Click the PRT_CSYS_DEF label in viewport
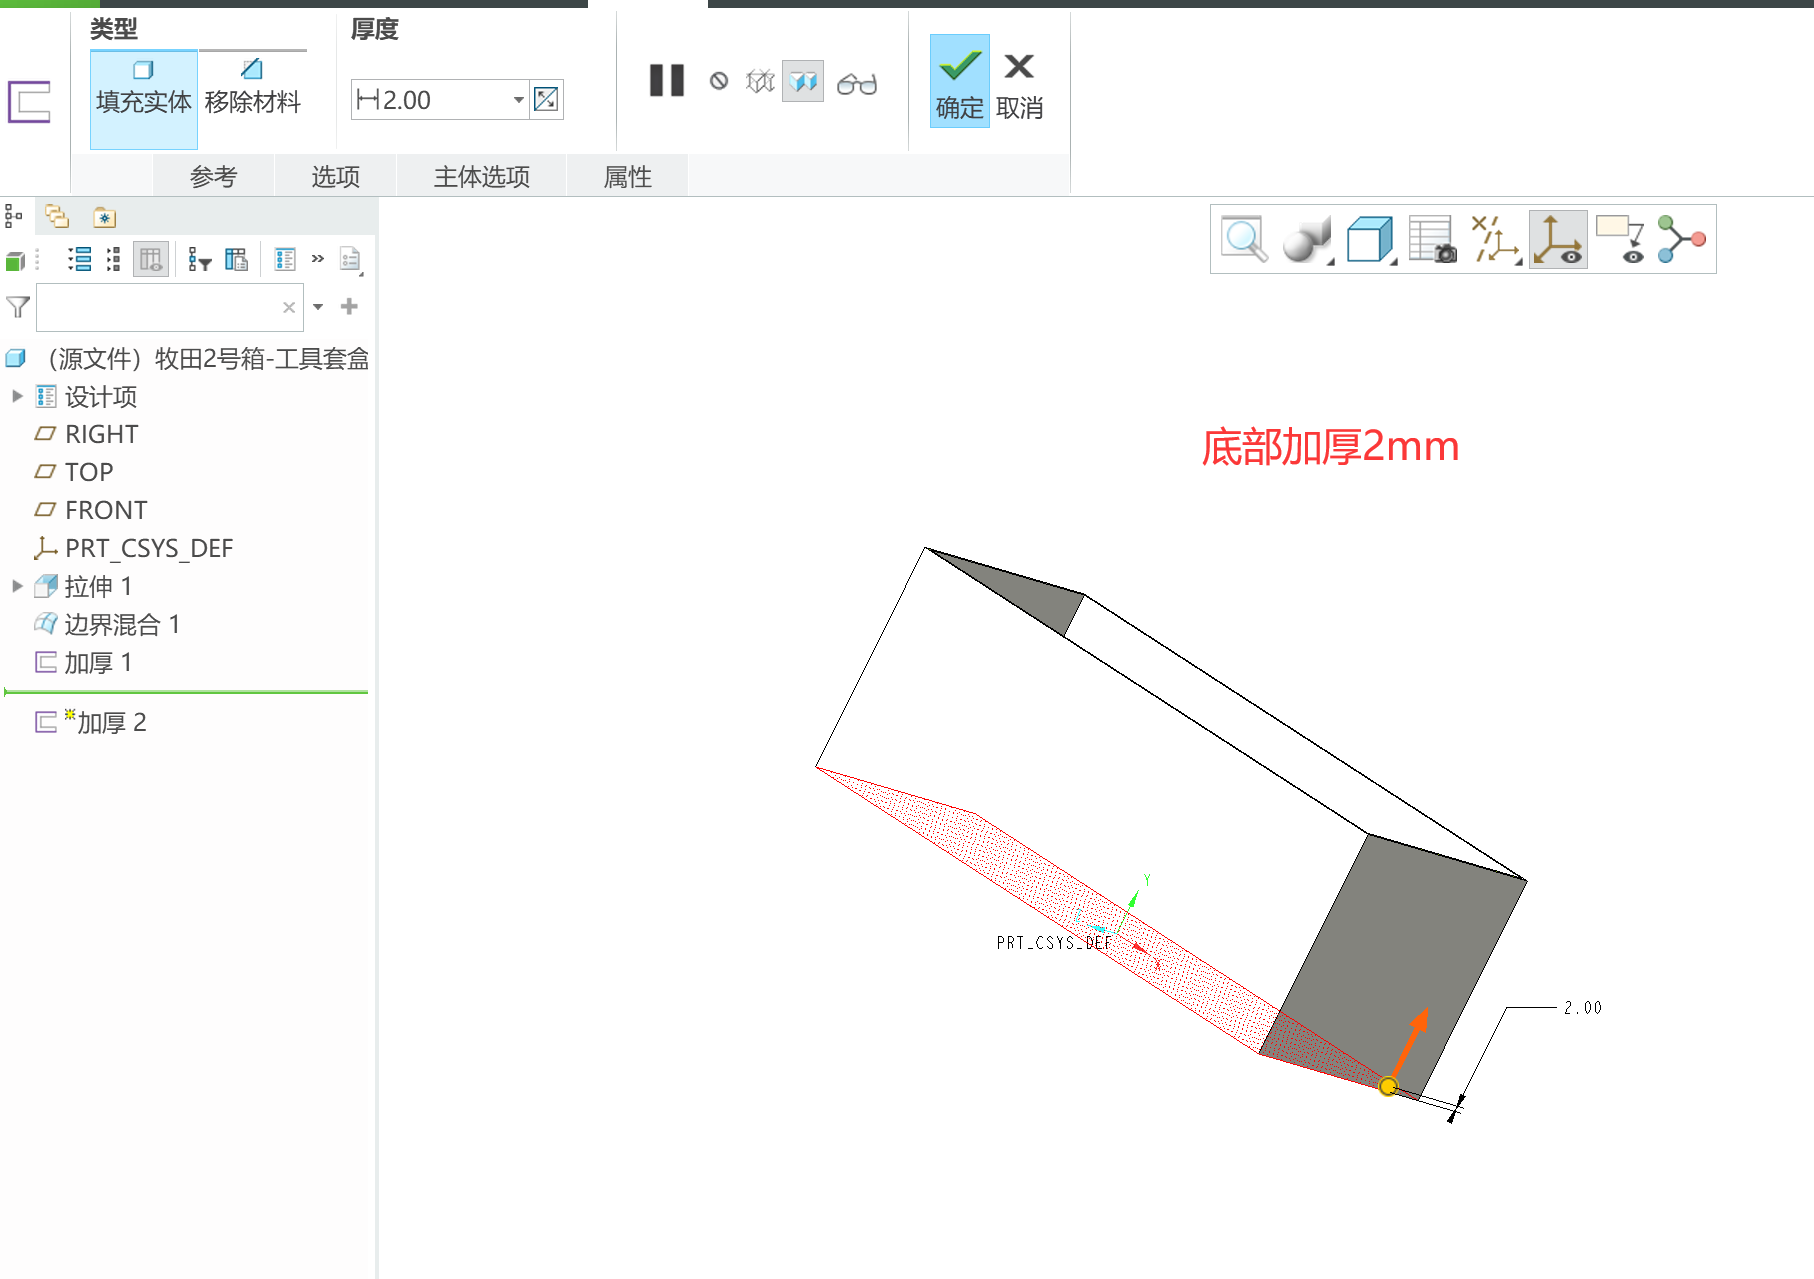 pyautogui.click(x=1054, y=943)
